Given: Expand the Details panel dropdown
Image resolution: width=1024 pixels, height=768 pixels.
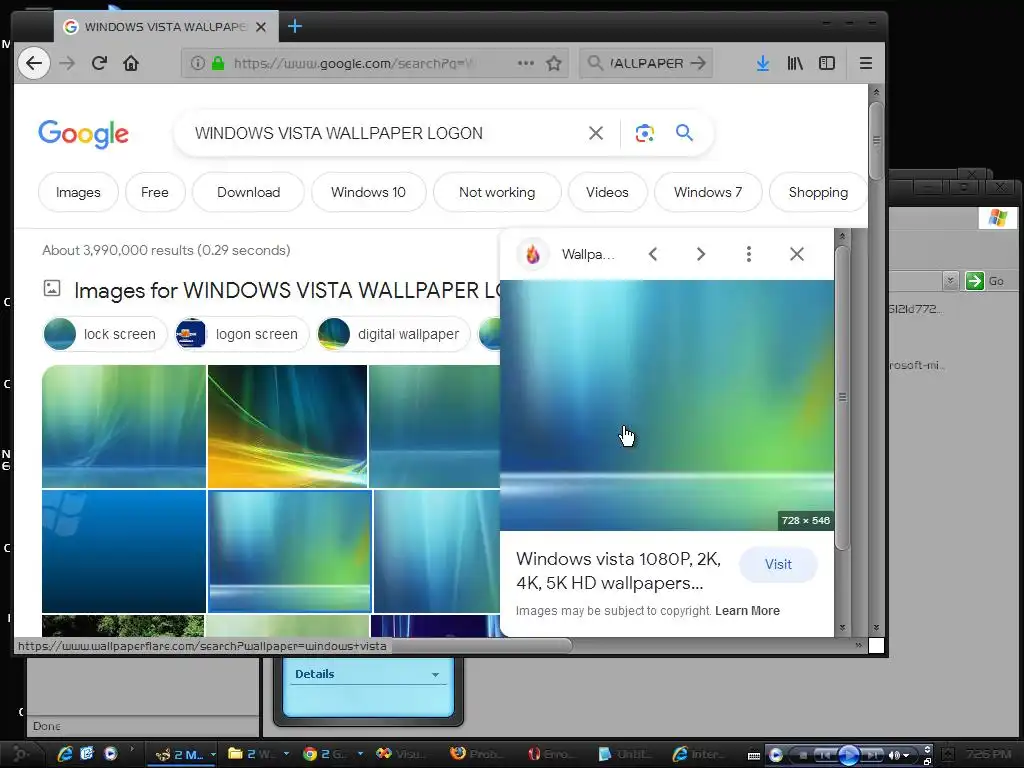Looking at the screenshot, I should pyautogui.click(x=435, y=675).
